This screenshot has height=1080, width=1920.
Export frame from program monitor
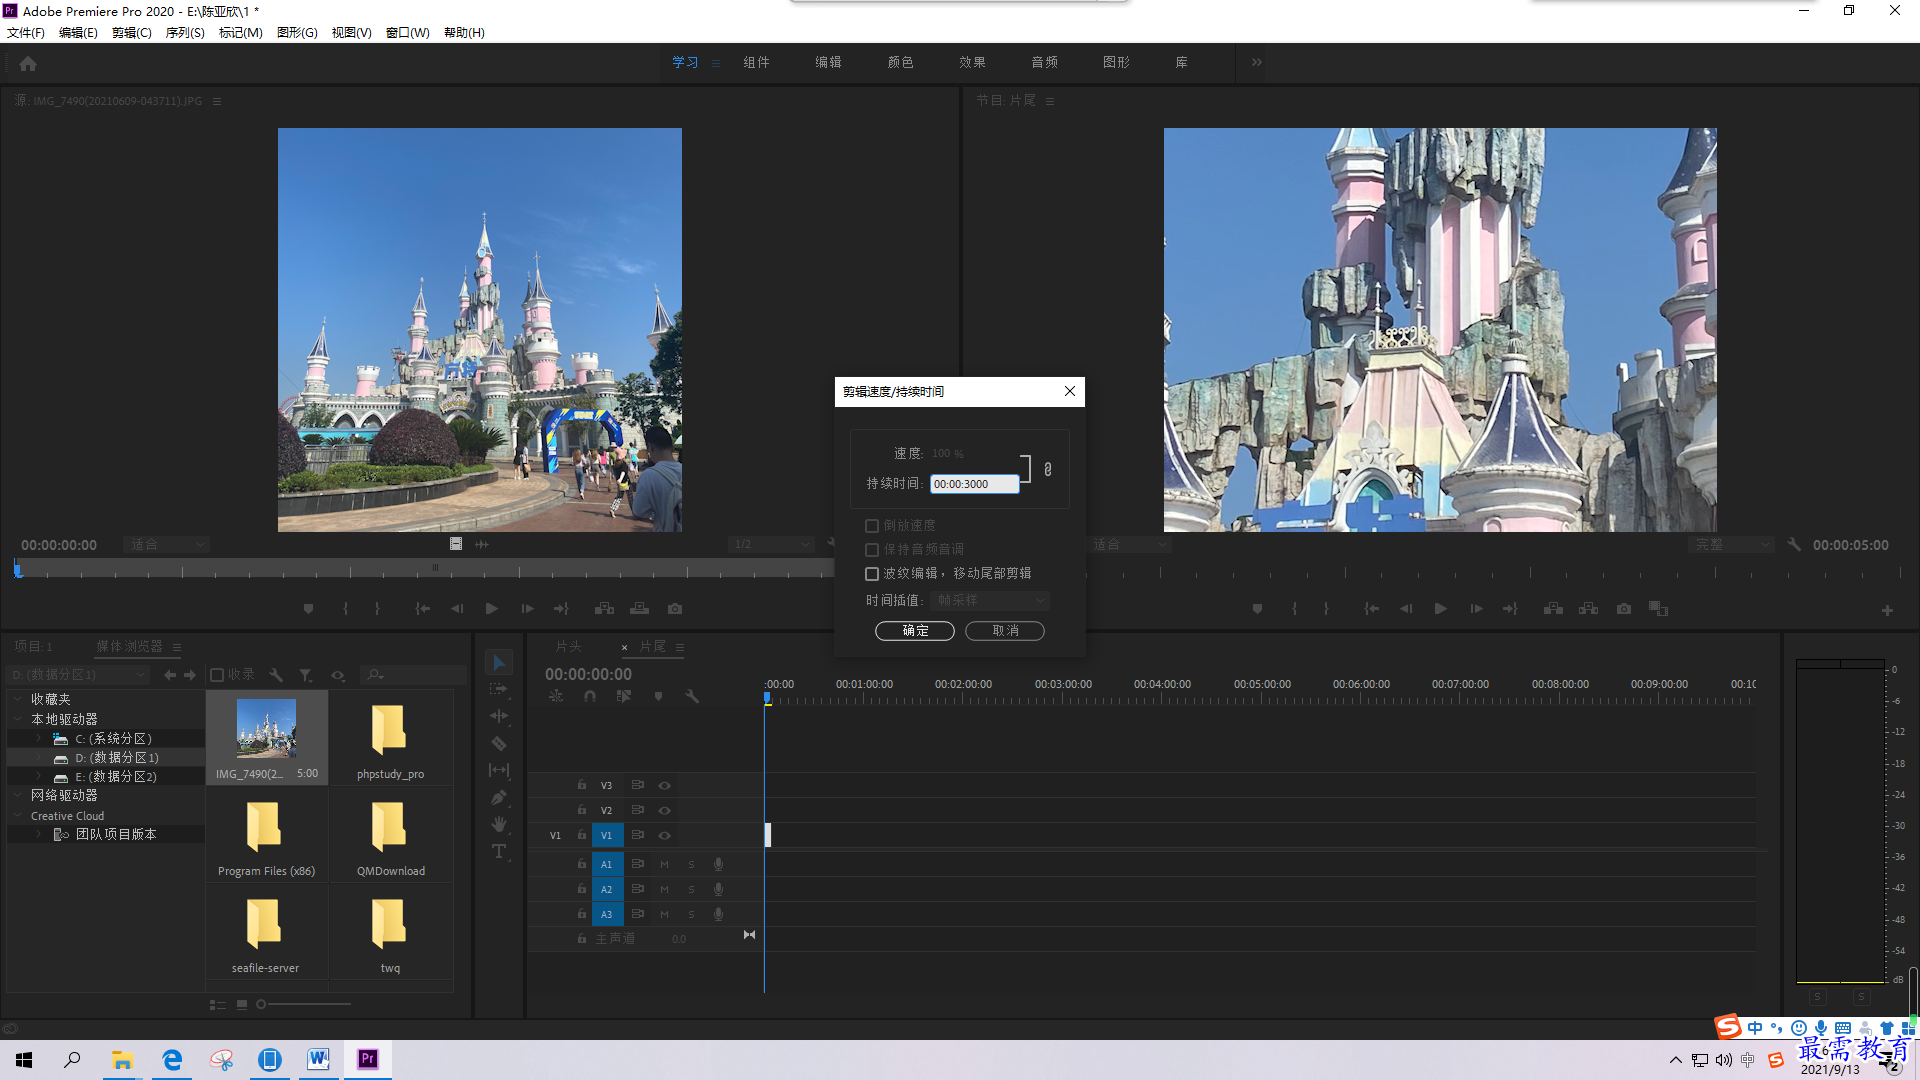[1623, 608]
